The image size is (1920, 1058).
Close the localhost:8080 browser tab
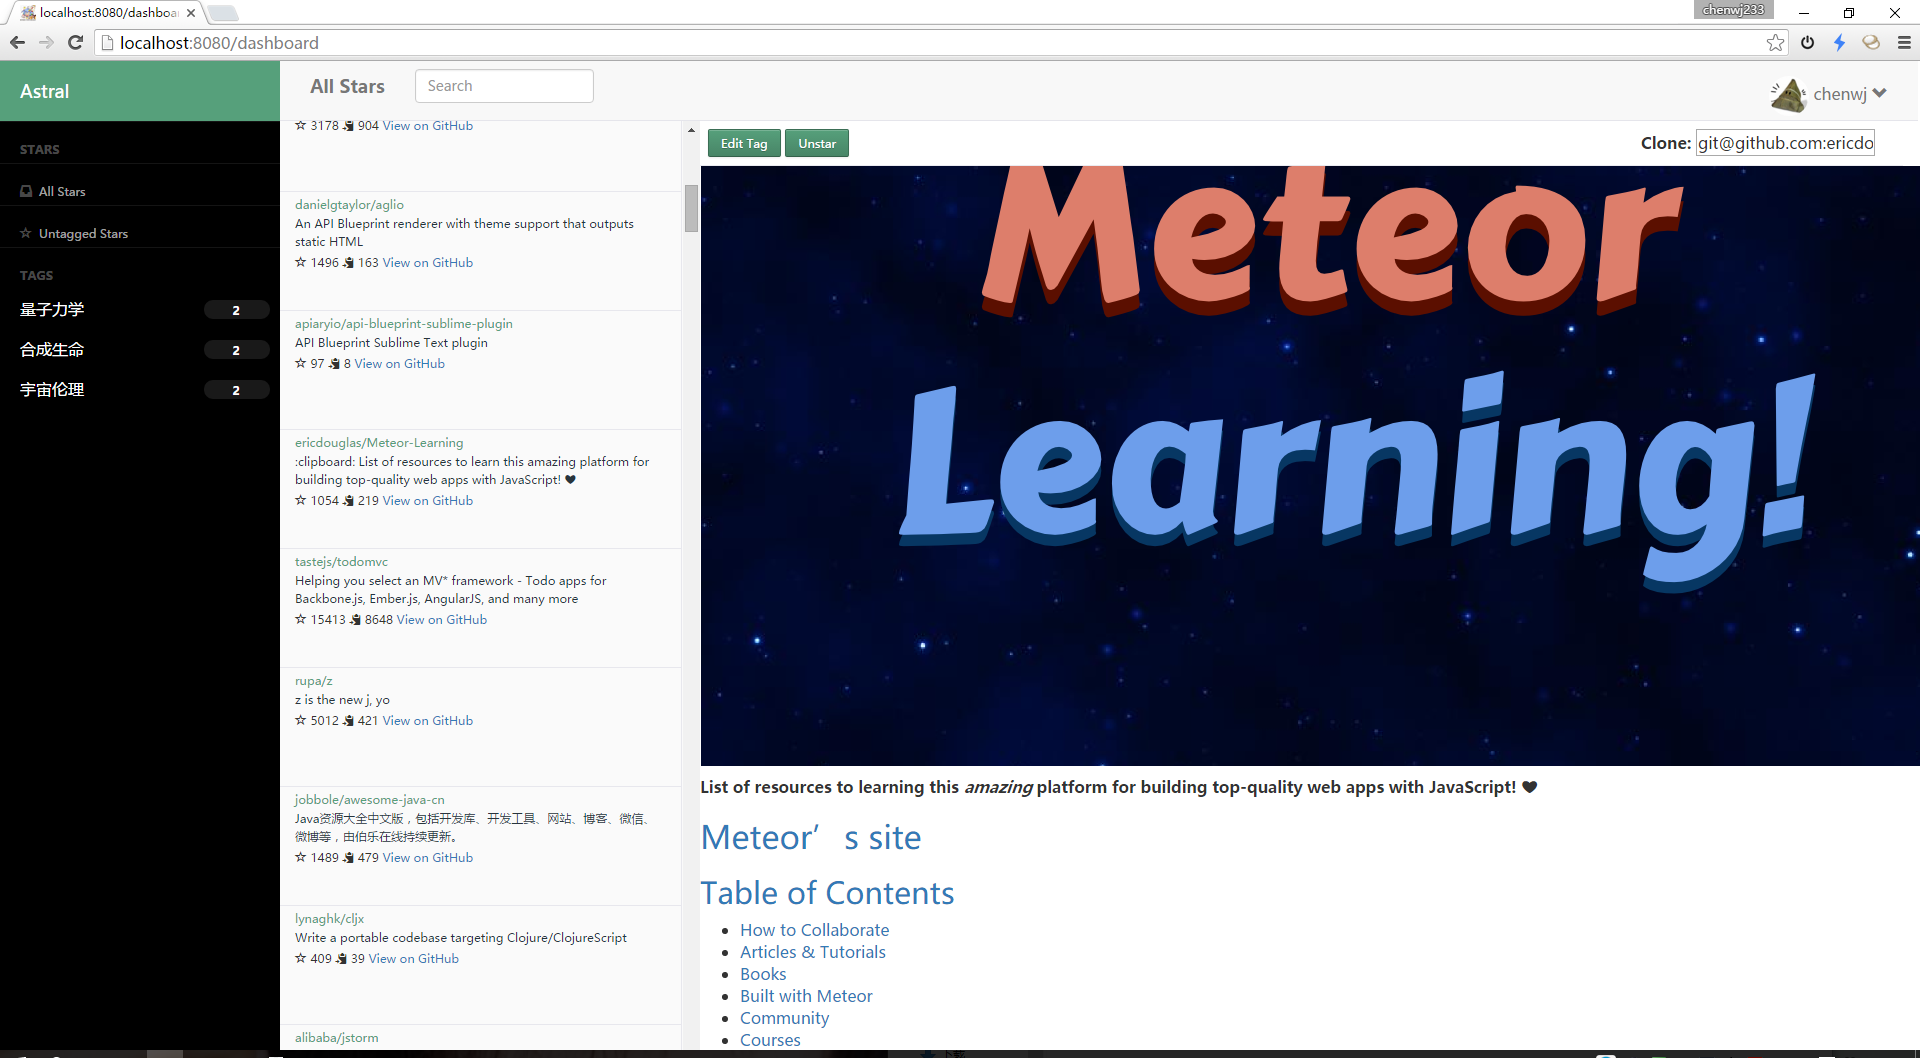191,13
